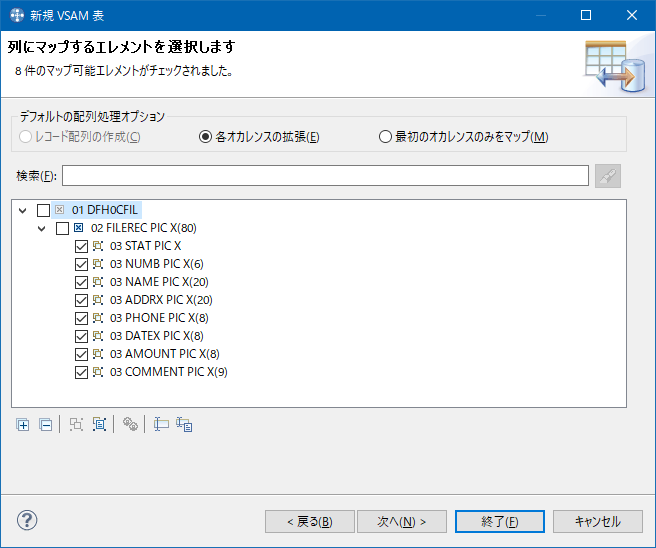Select the 03 ADDRX PIC X(20) label
656x548 pixels.
(161, 300)
